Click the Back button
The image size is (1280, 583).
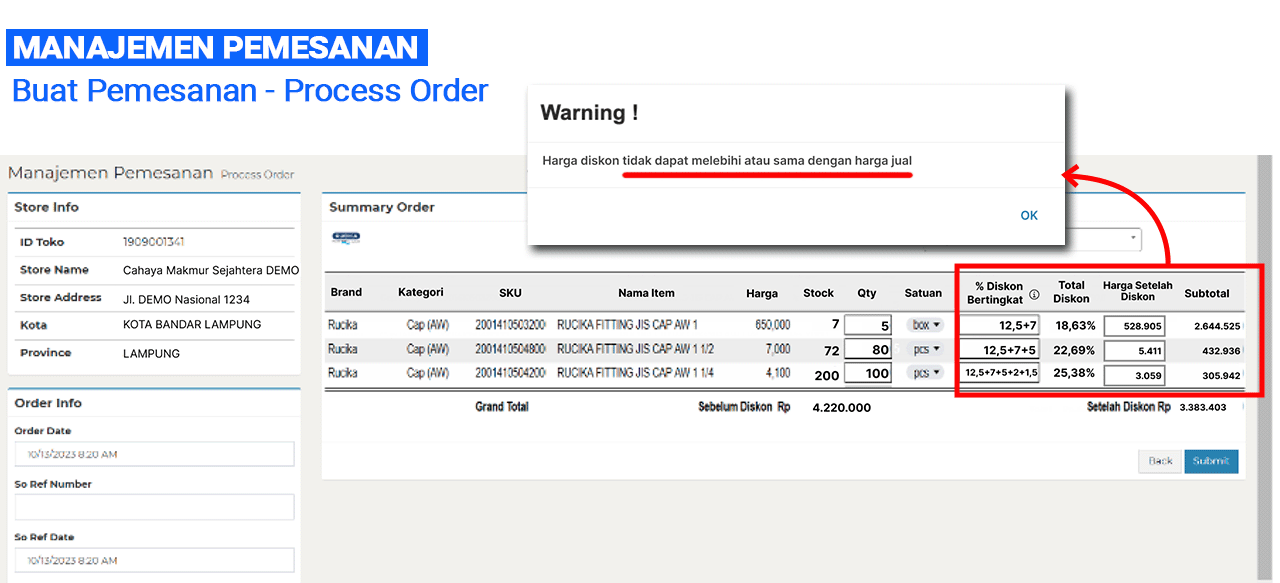[1160, 461]
